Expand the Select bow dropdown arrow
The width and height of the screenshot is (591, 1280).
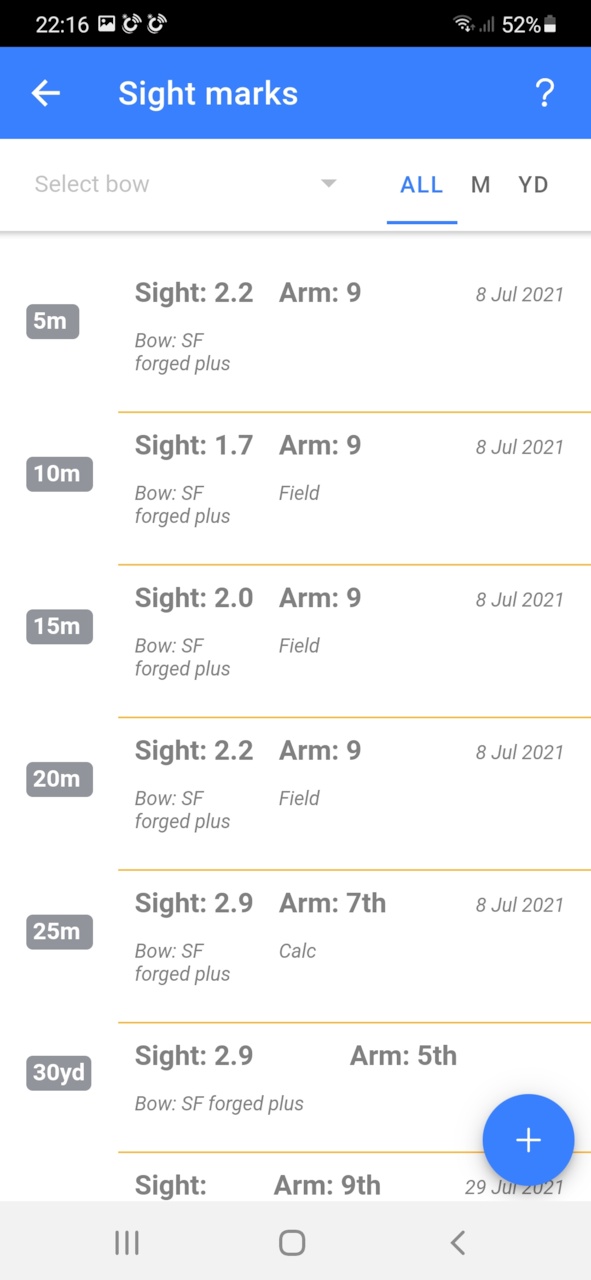tap(328, 184)
